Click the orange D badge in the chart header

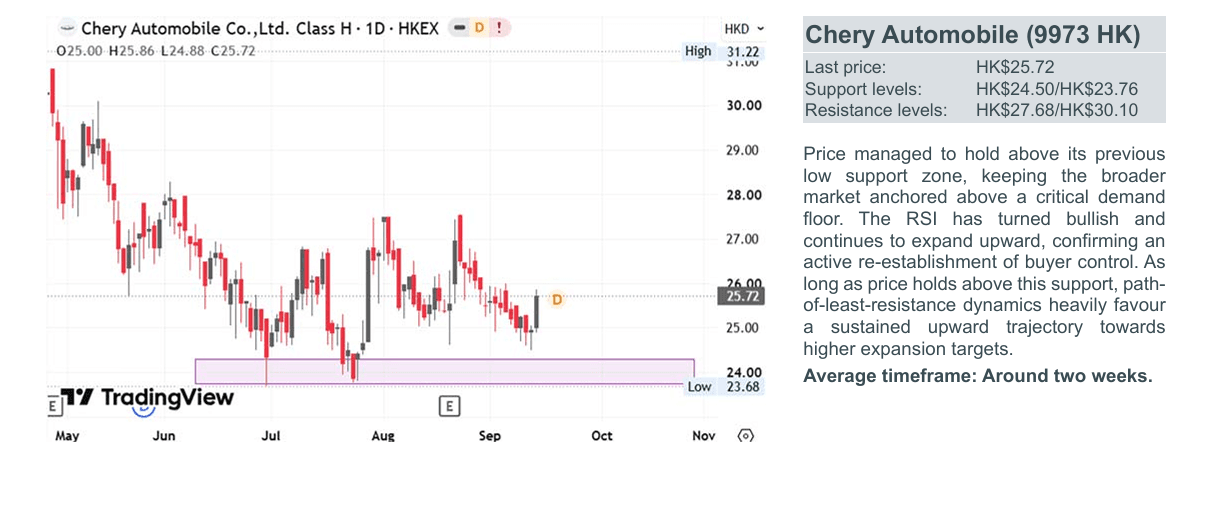[x=479, y=28]
